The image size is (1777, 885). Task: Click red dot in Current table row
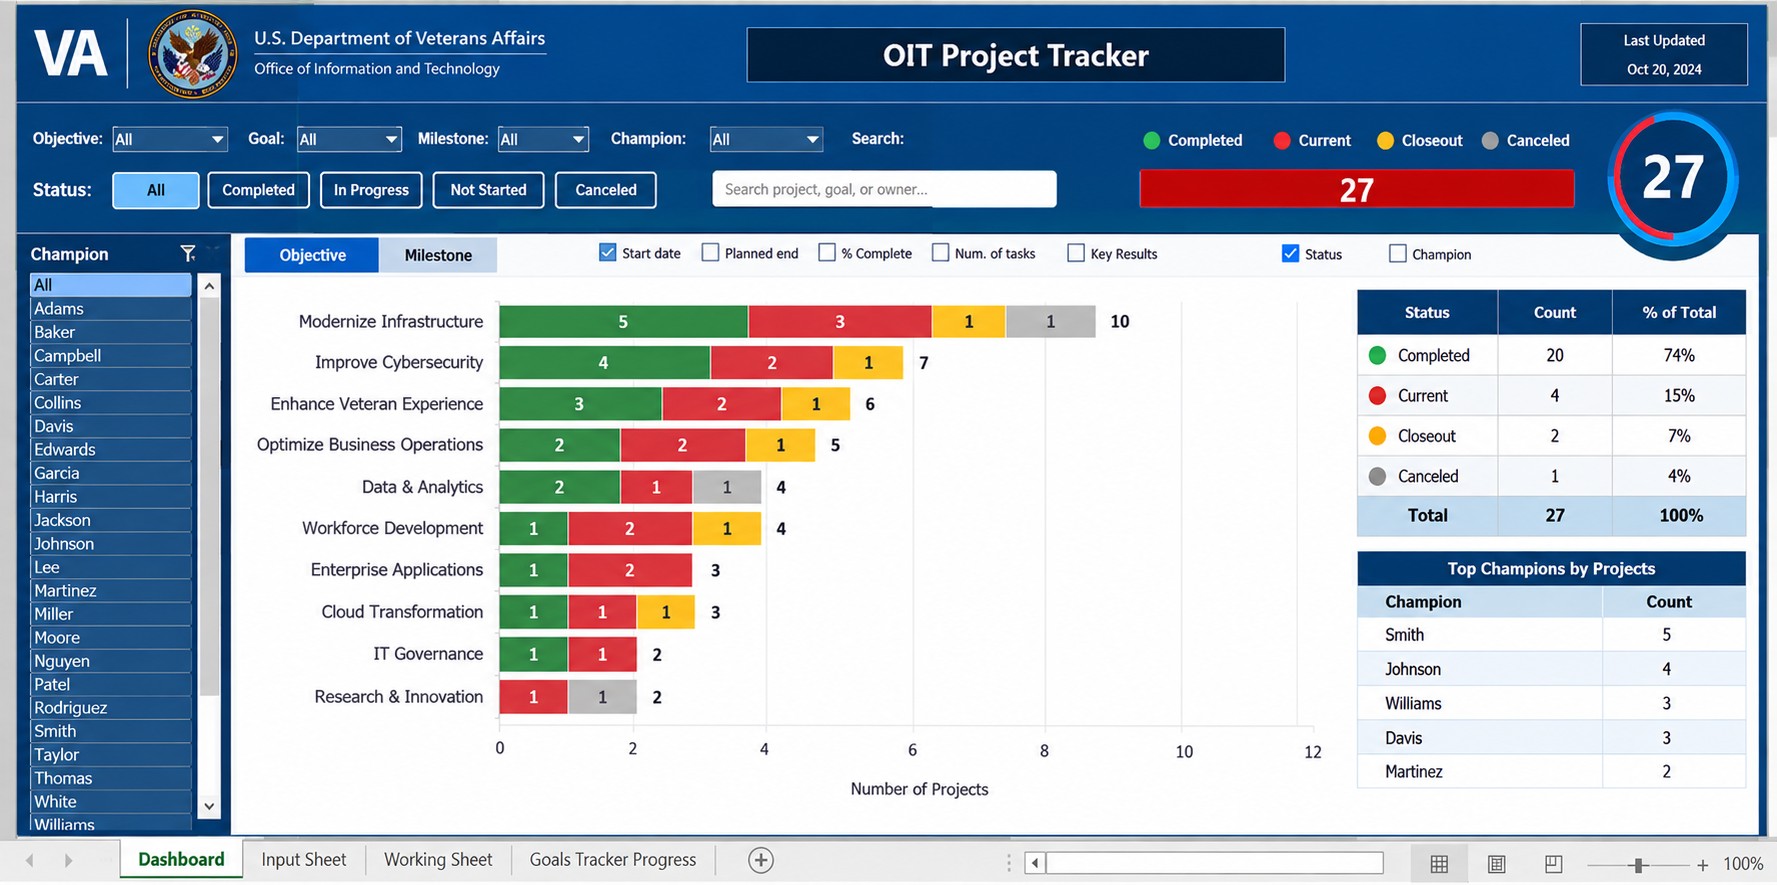[x=1377, y=396]
